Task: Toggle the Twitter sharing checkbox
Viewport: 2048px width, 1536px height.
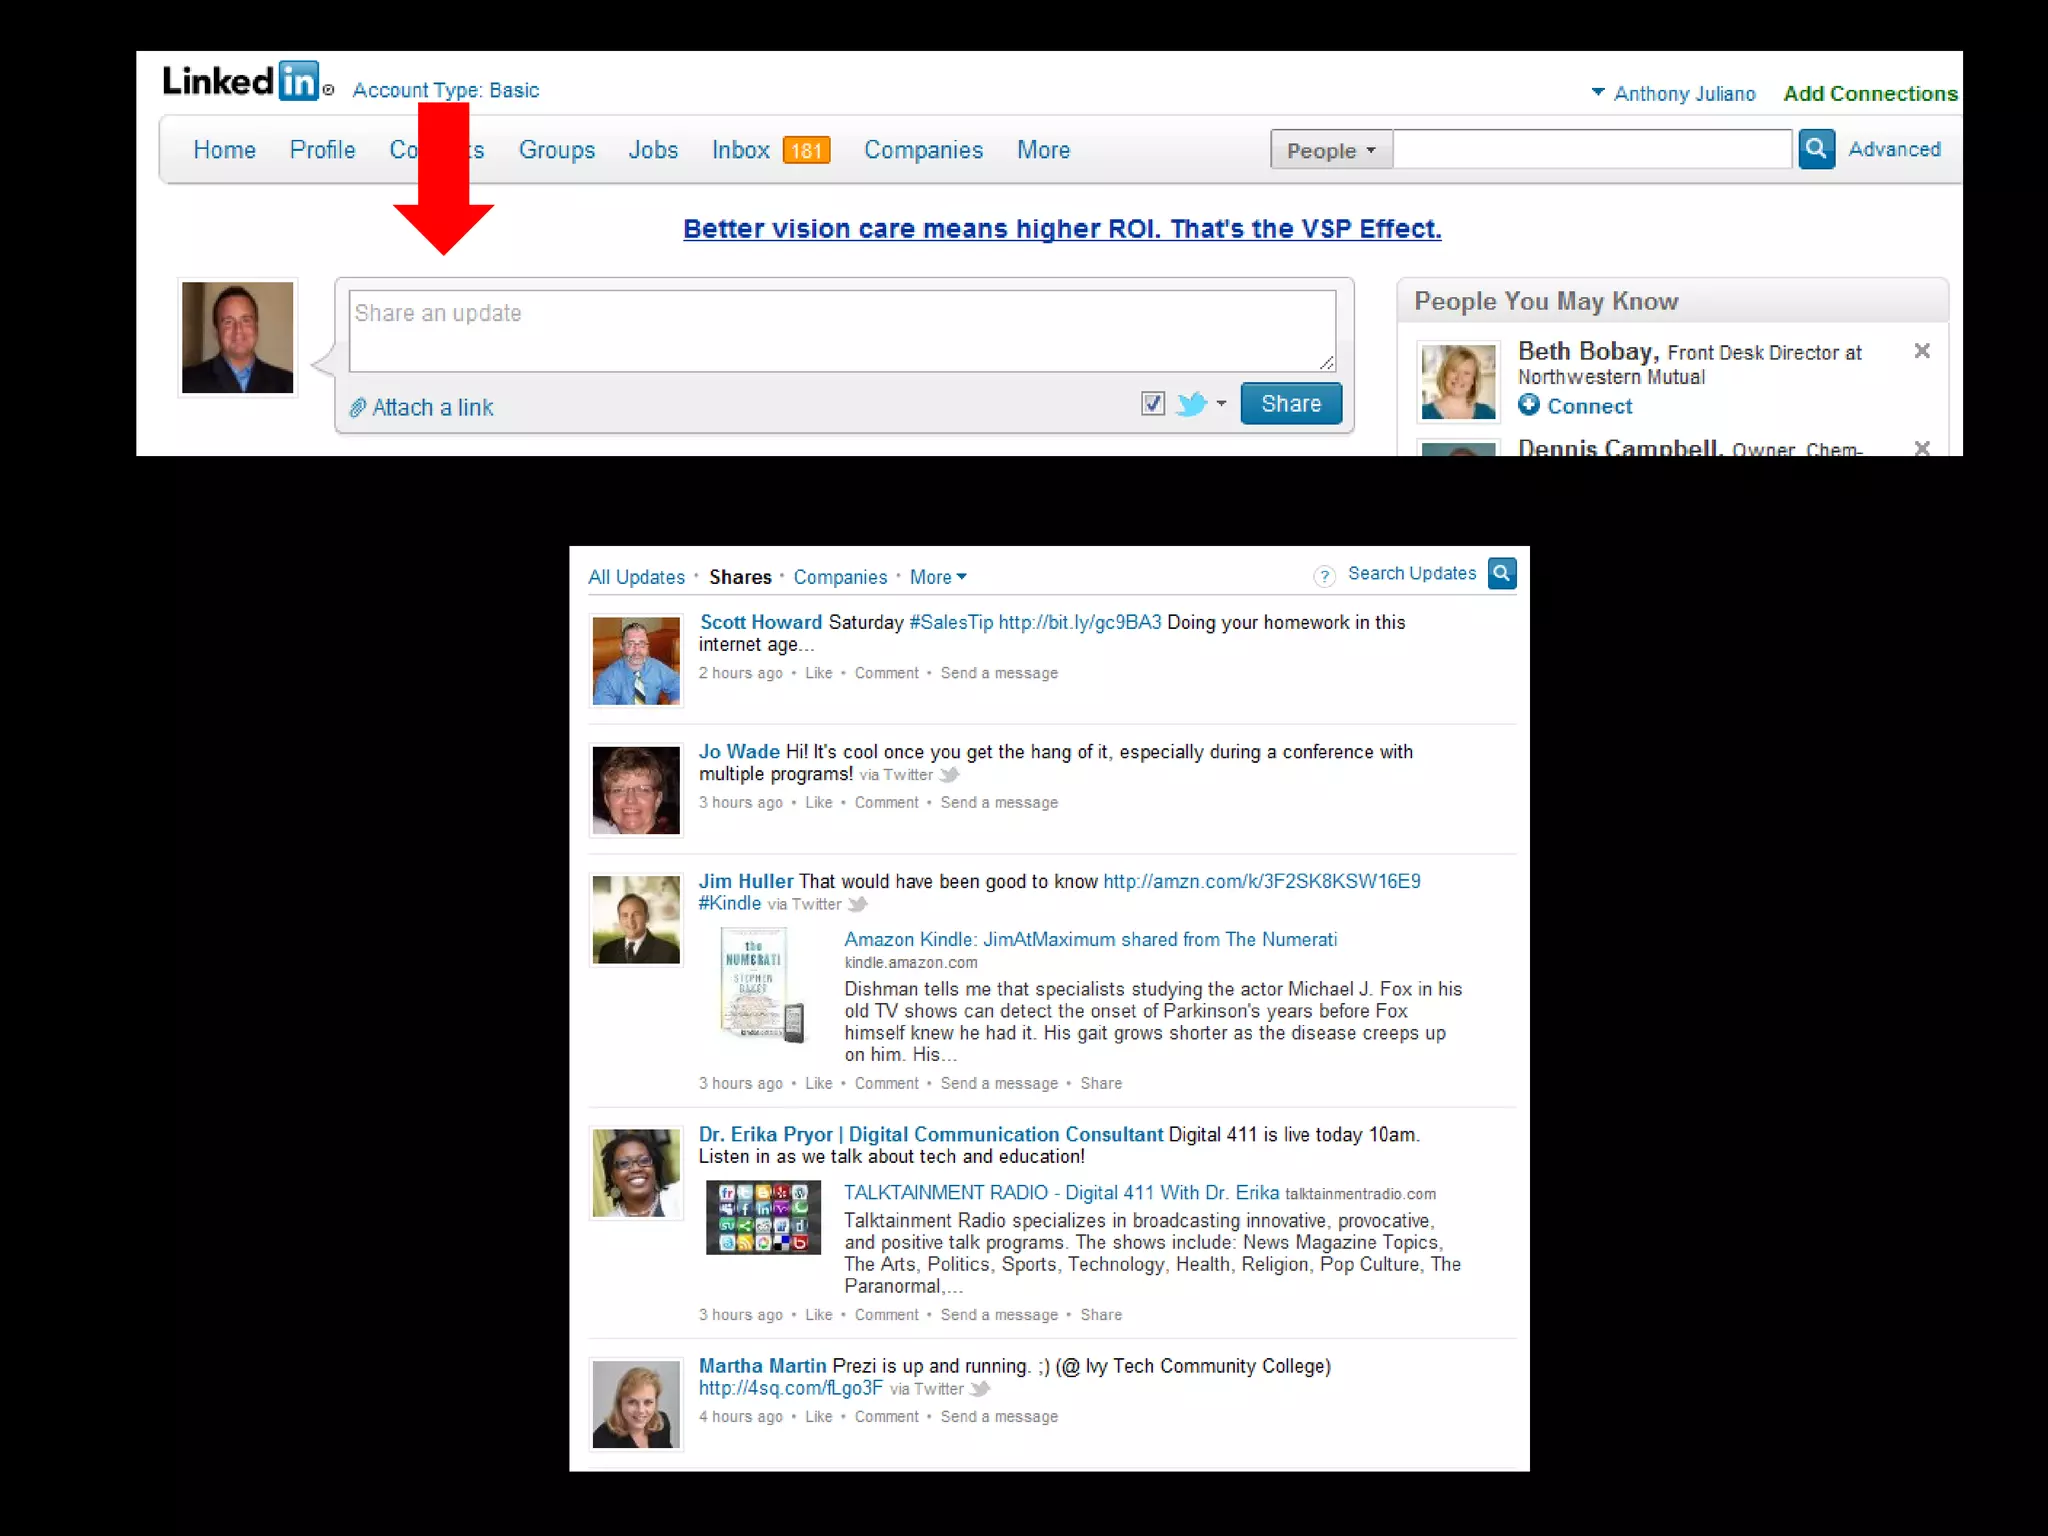Action: pyautogui.click(x=1152, y=403)
